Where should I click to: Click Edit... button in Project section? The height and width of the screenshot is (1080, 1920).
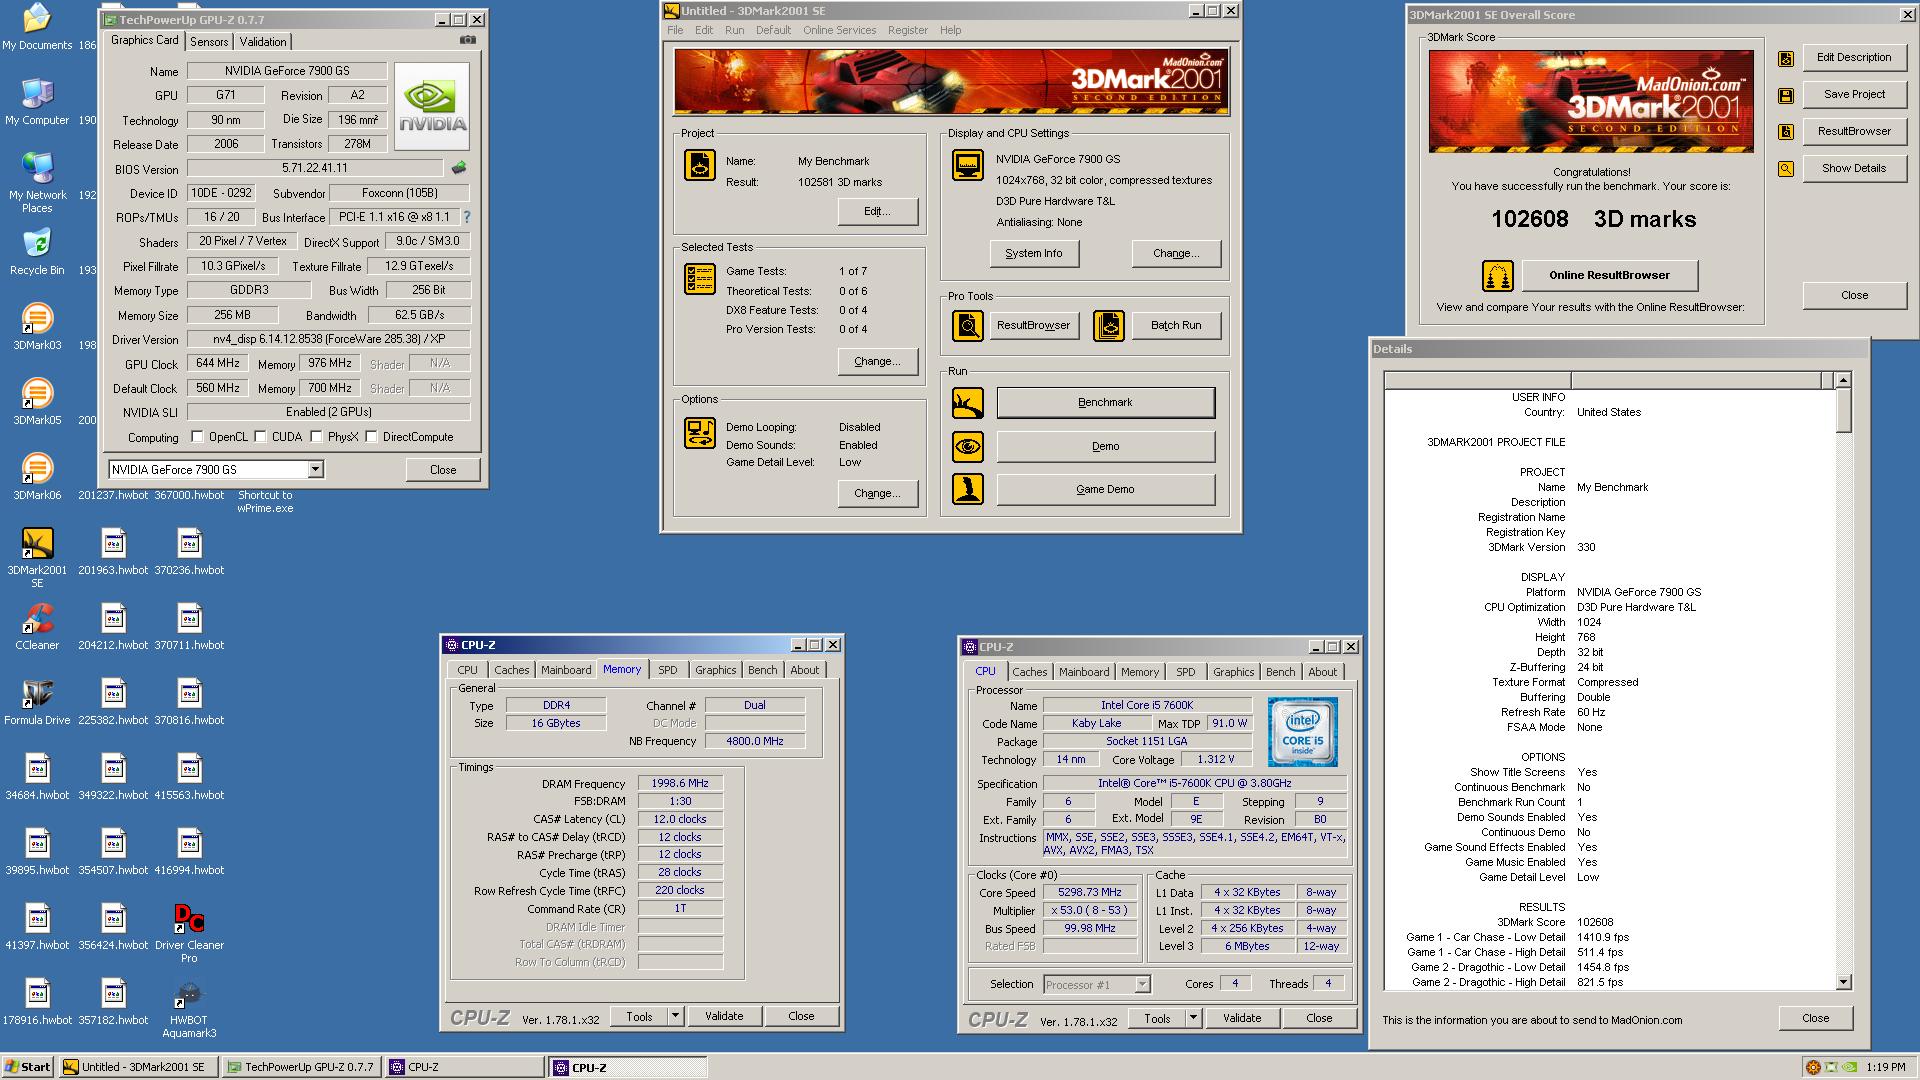coord(877,211)
